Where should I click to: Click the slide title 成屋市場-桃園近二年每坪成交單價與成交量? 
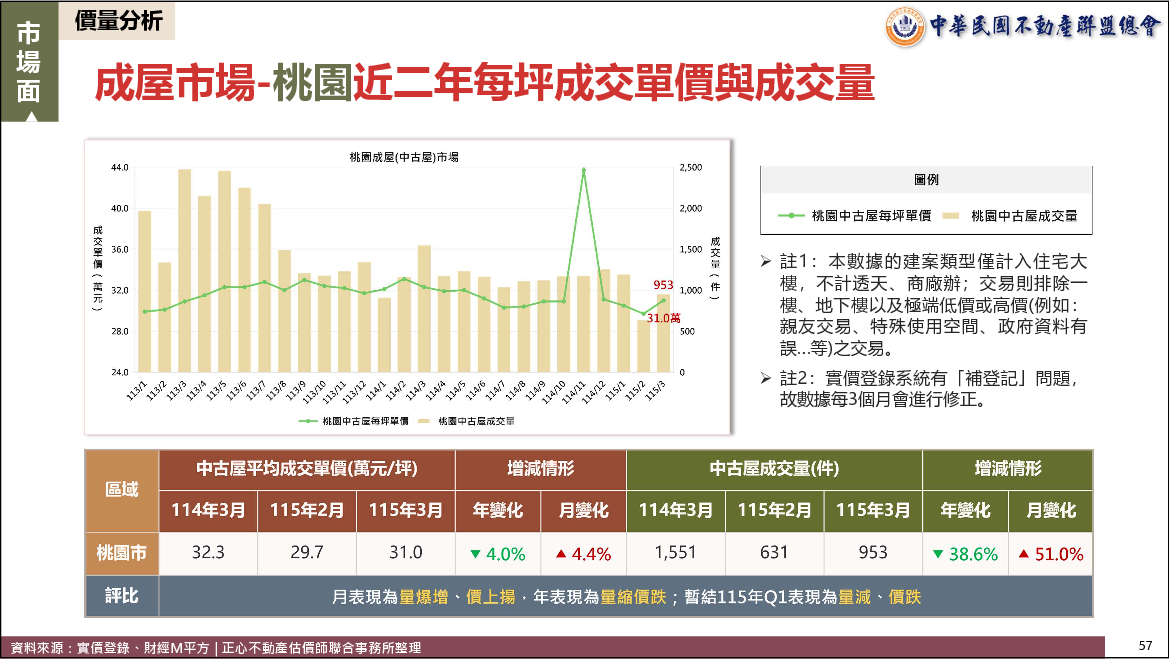point(485,83)
